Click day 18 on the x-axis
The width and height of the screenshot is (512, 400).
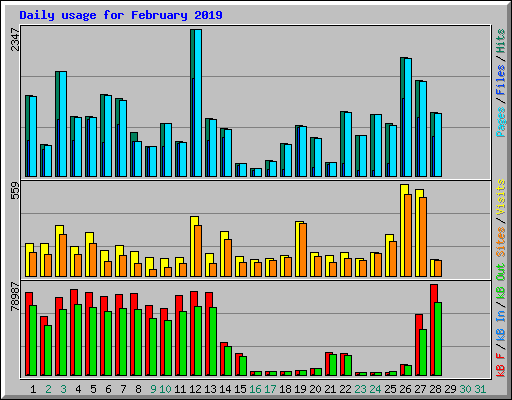point(285,389)
